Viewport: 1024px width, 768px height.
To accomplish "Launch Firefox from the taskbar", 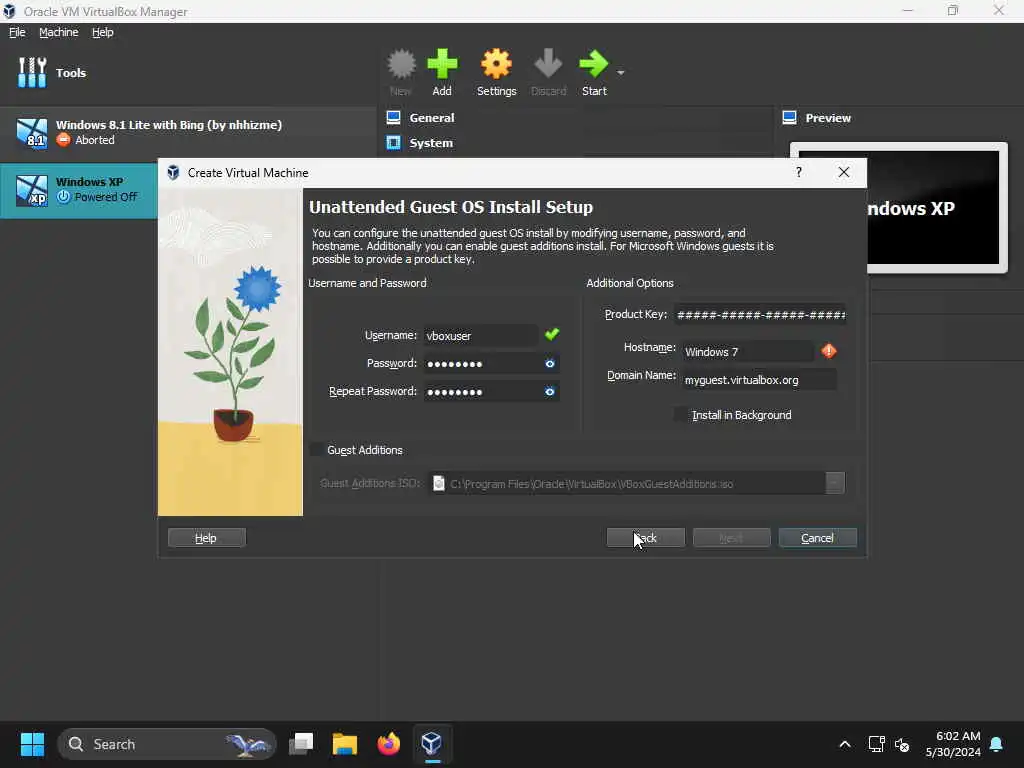I will pos(389,744).
